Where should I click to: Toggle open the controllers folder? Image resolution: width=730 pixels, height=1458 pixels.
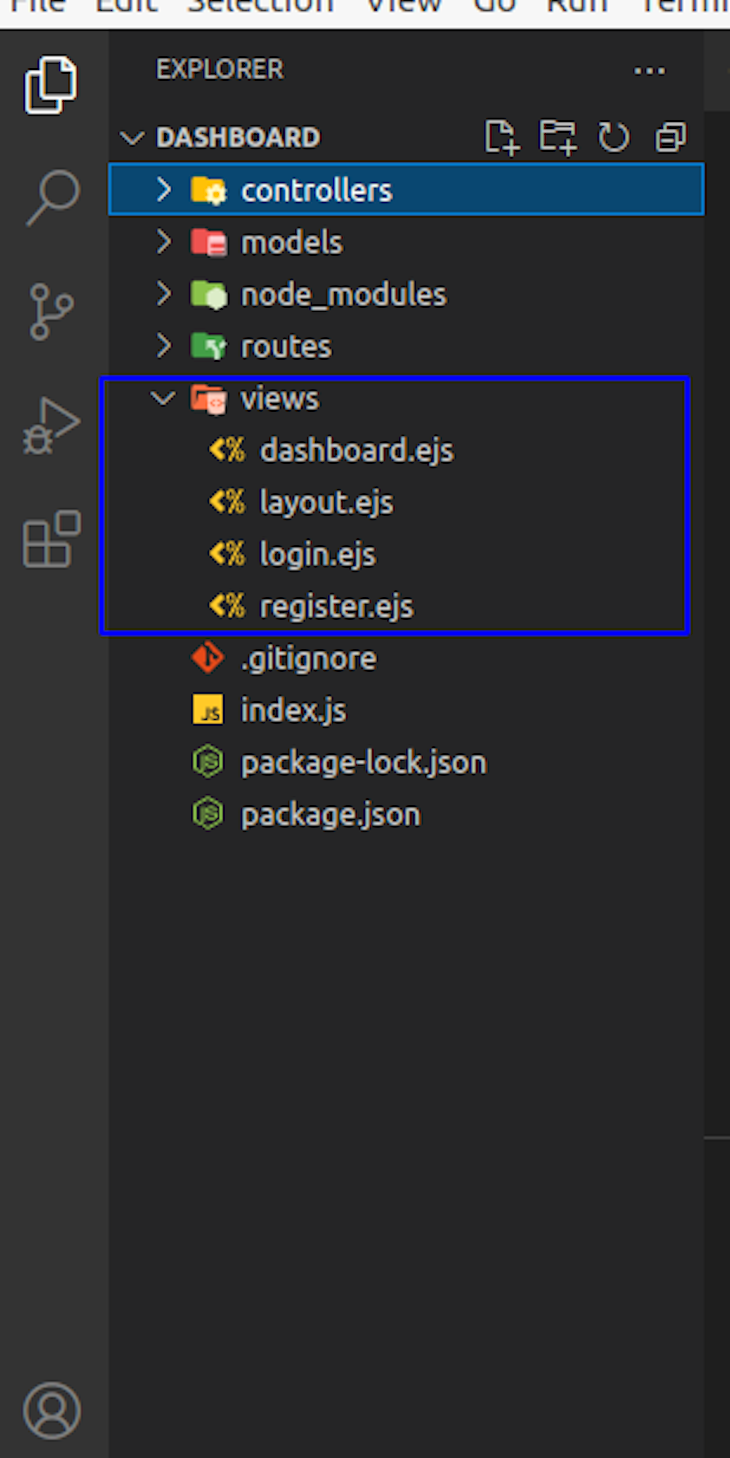(x=315, y=189)
